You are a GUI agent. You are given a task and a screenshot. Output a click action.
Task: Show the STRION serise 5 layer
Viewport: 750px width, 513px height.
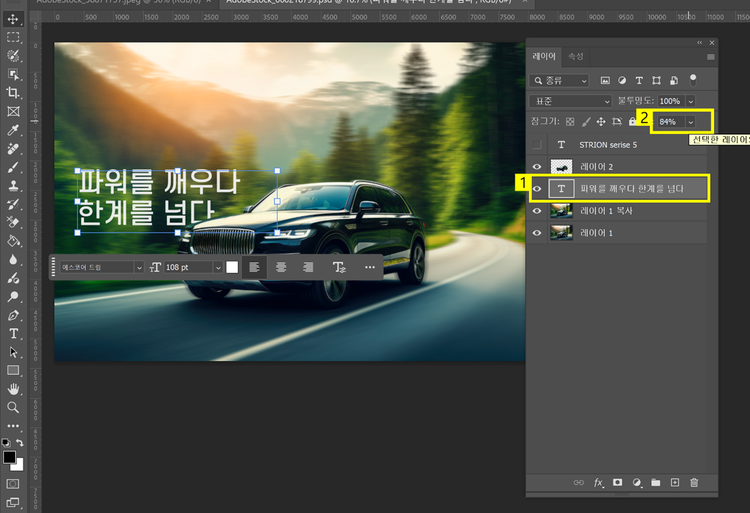537,144
